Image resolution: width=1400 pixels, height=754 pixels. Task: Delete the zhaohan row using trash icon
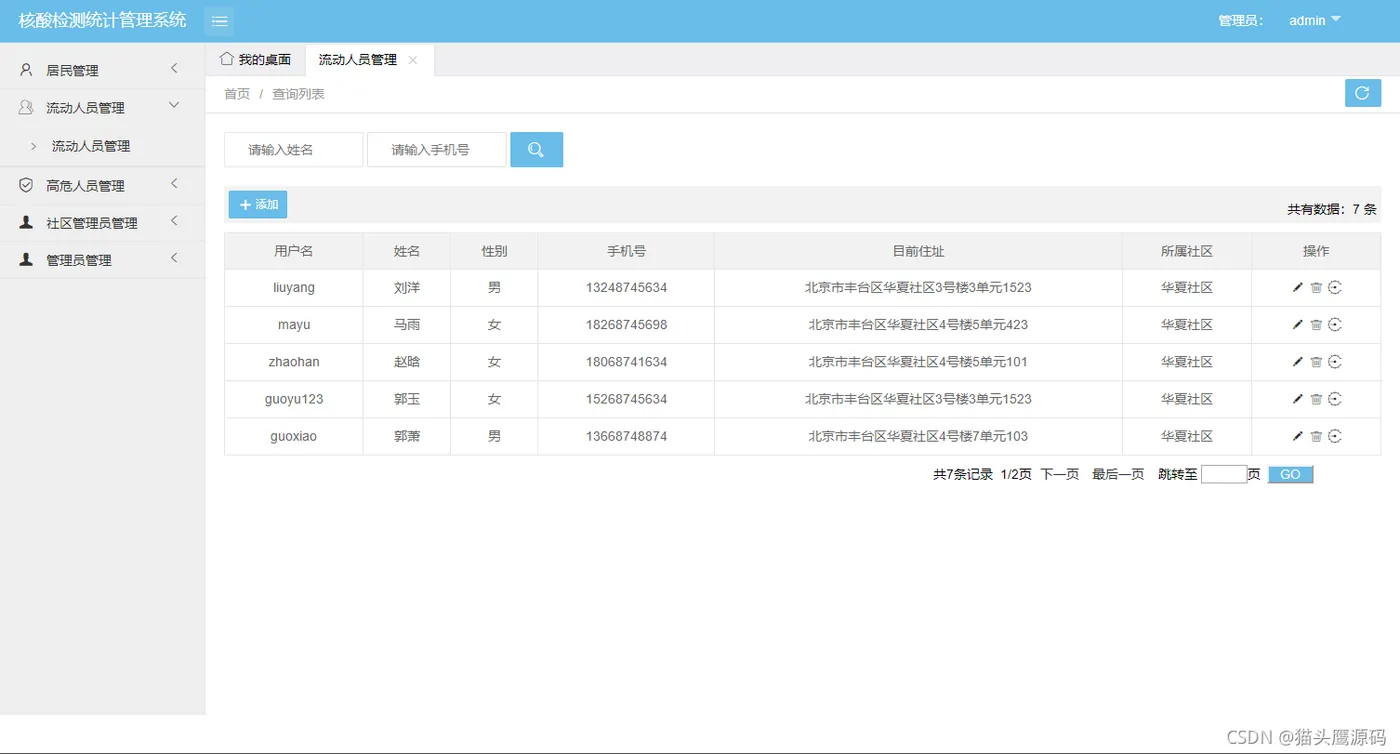click(x=1316, y=362)
